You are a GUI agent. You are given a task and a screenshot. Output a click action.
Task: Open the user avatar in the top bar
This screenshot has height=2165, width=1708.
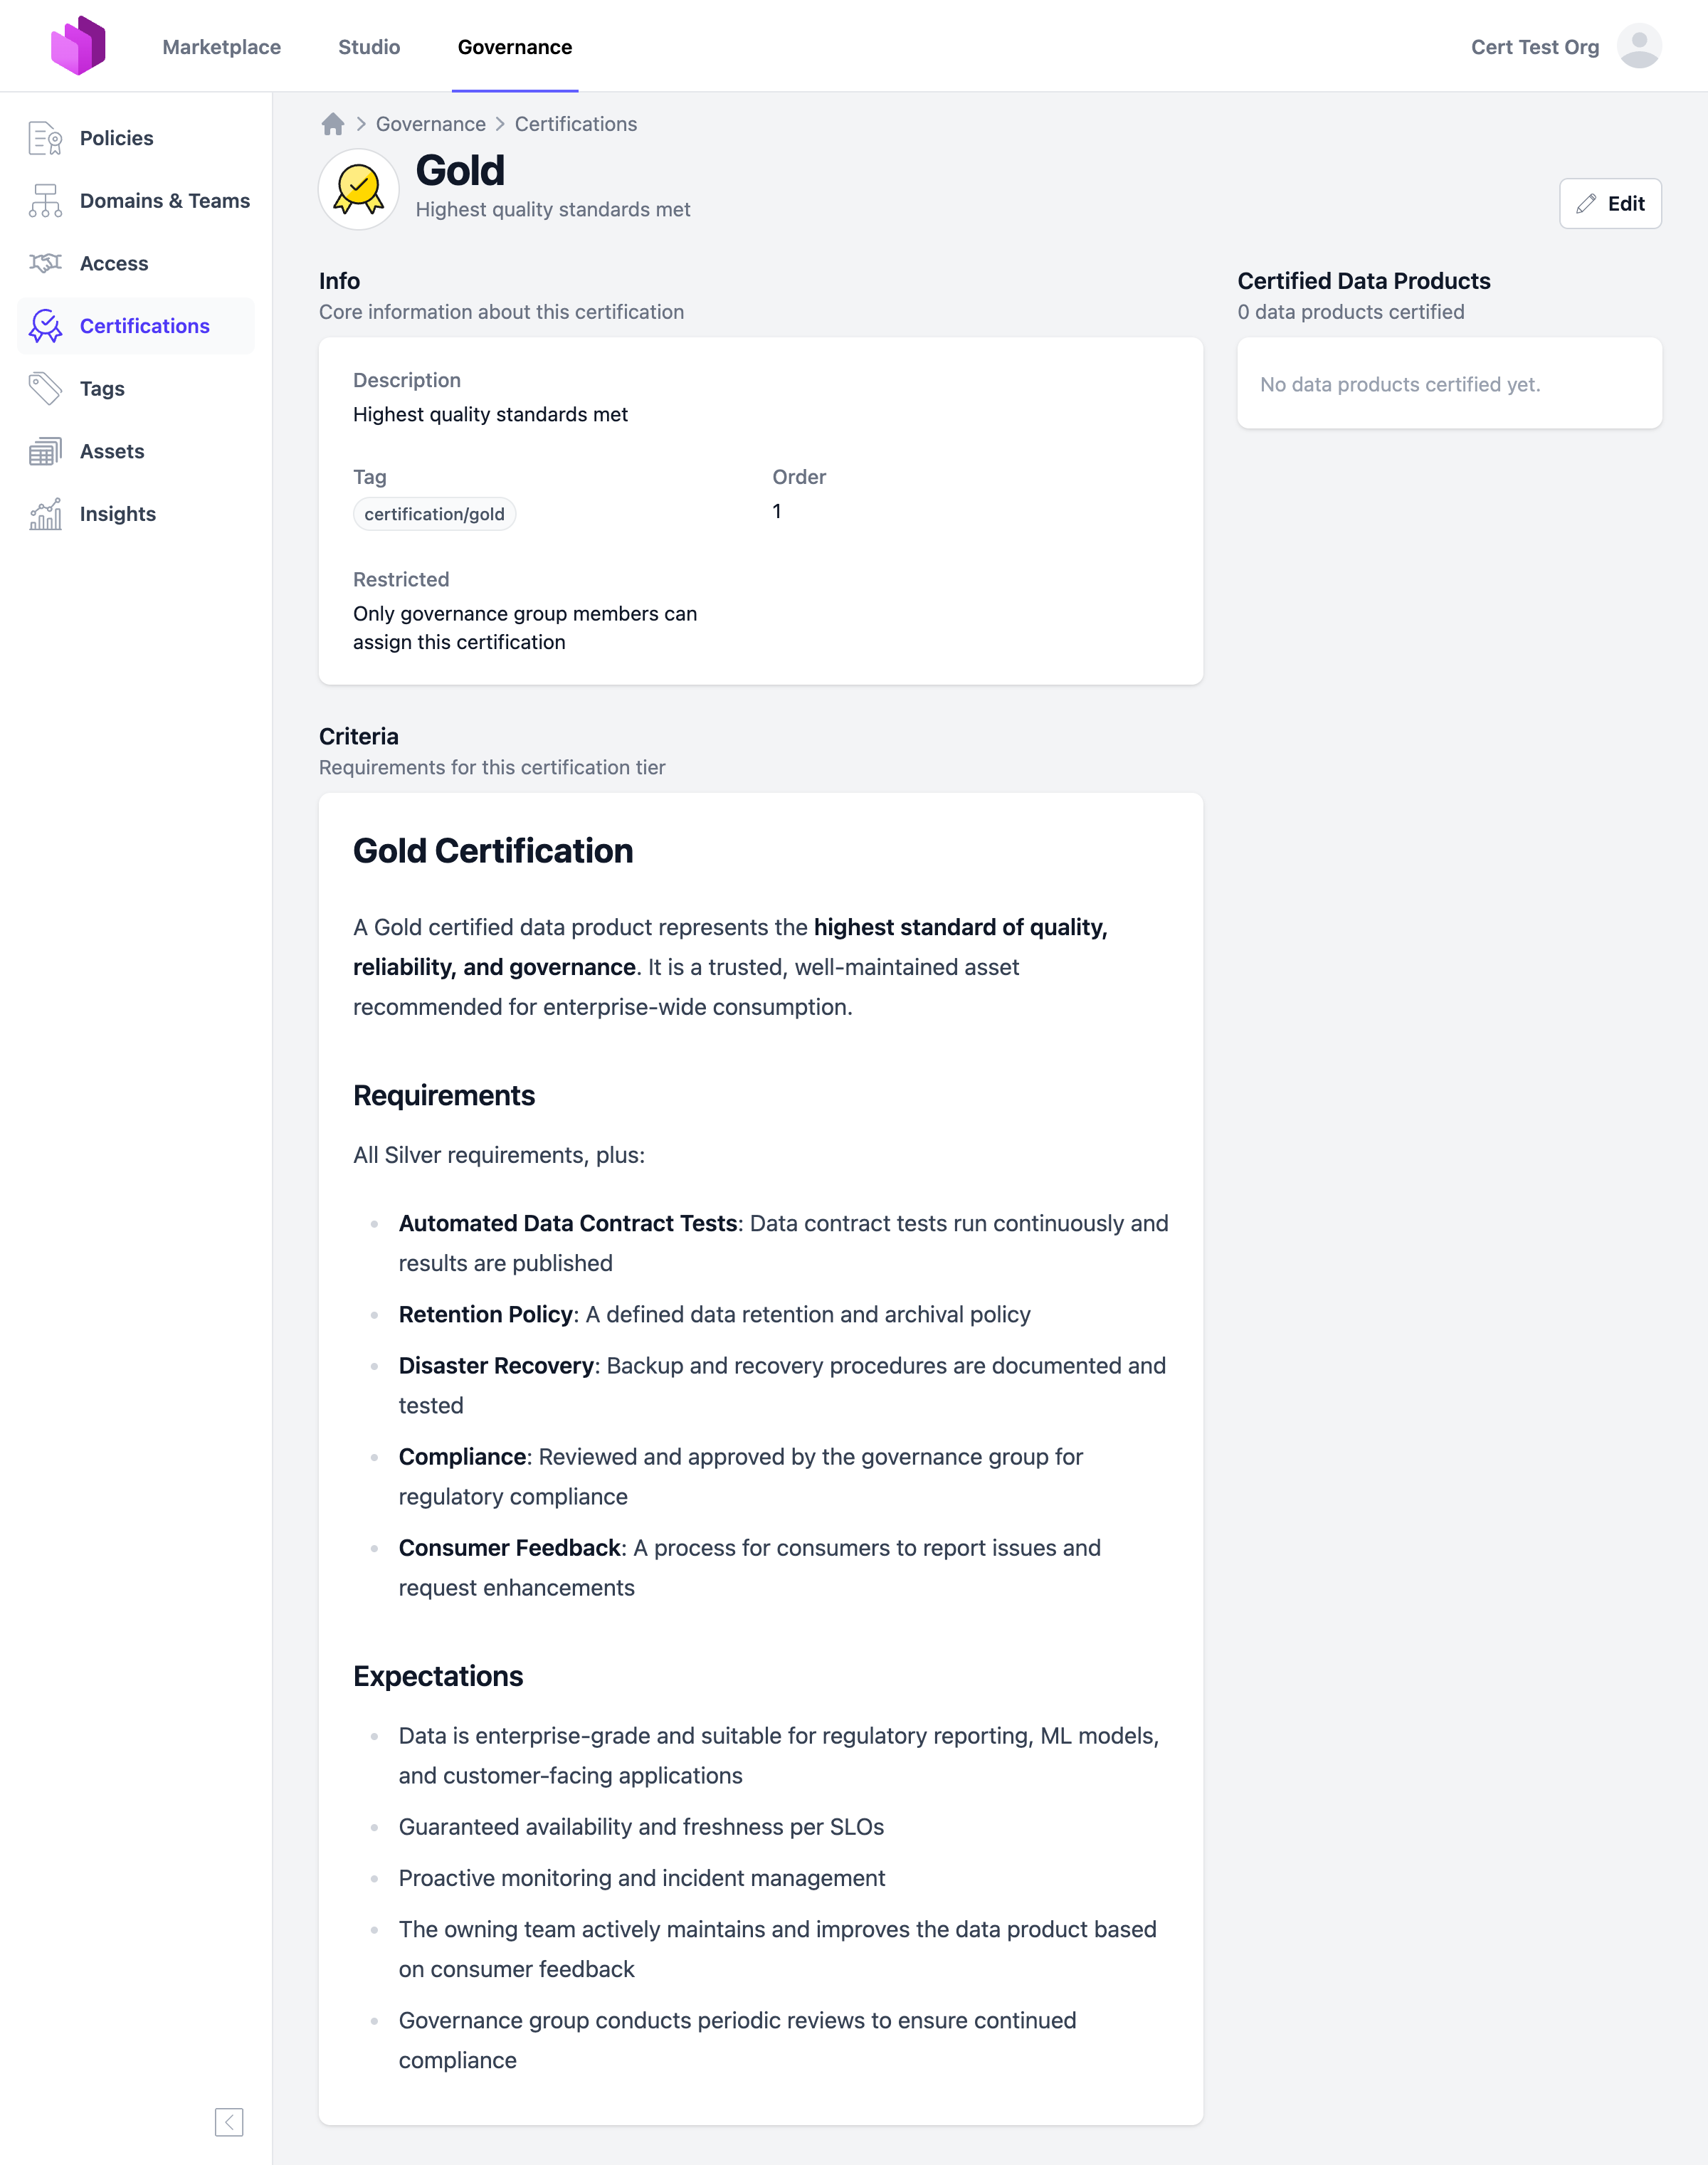(x=1641, y=45)
